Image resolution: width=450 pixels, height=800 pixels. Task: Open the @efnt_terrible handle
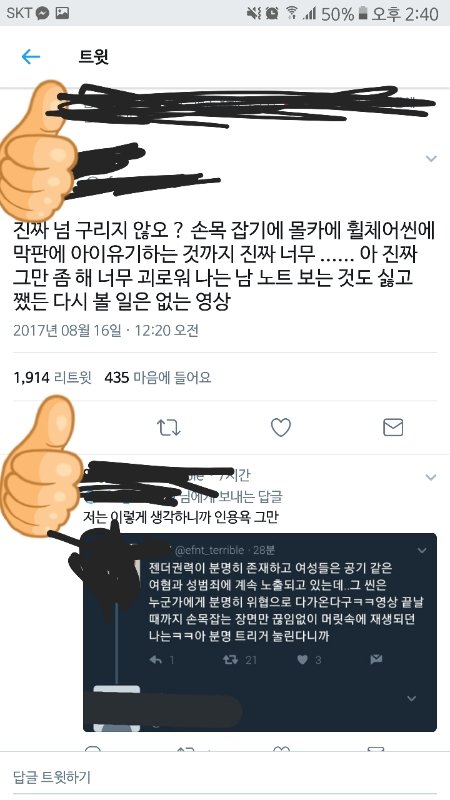(209, 550)
